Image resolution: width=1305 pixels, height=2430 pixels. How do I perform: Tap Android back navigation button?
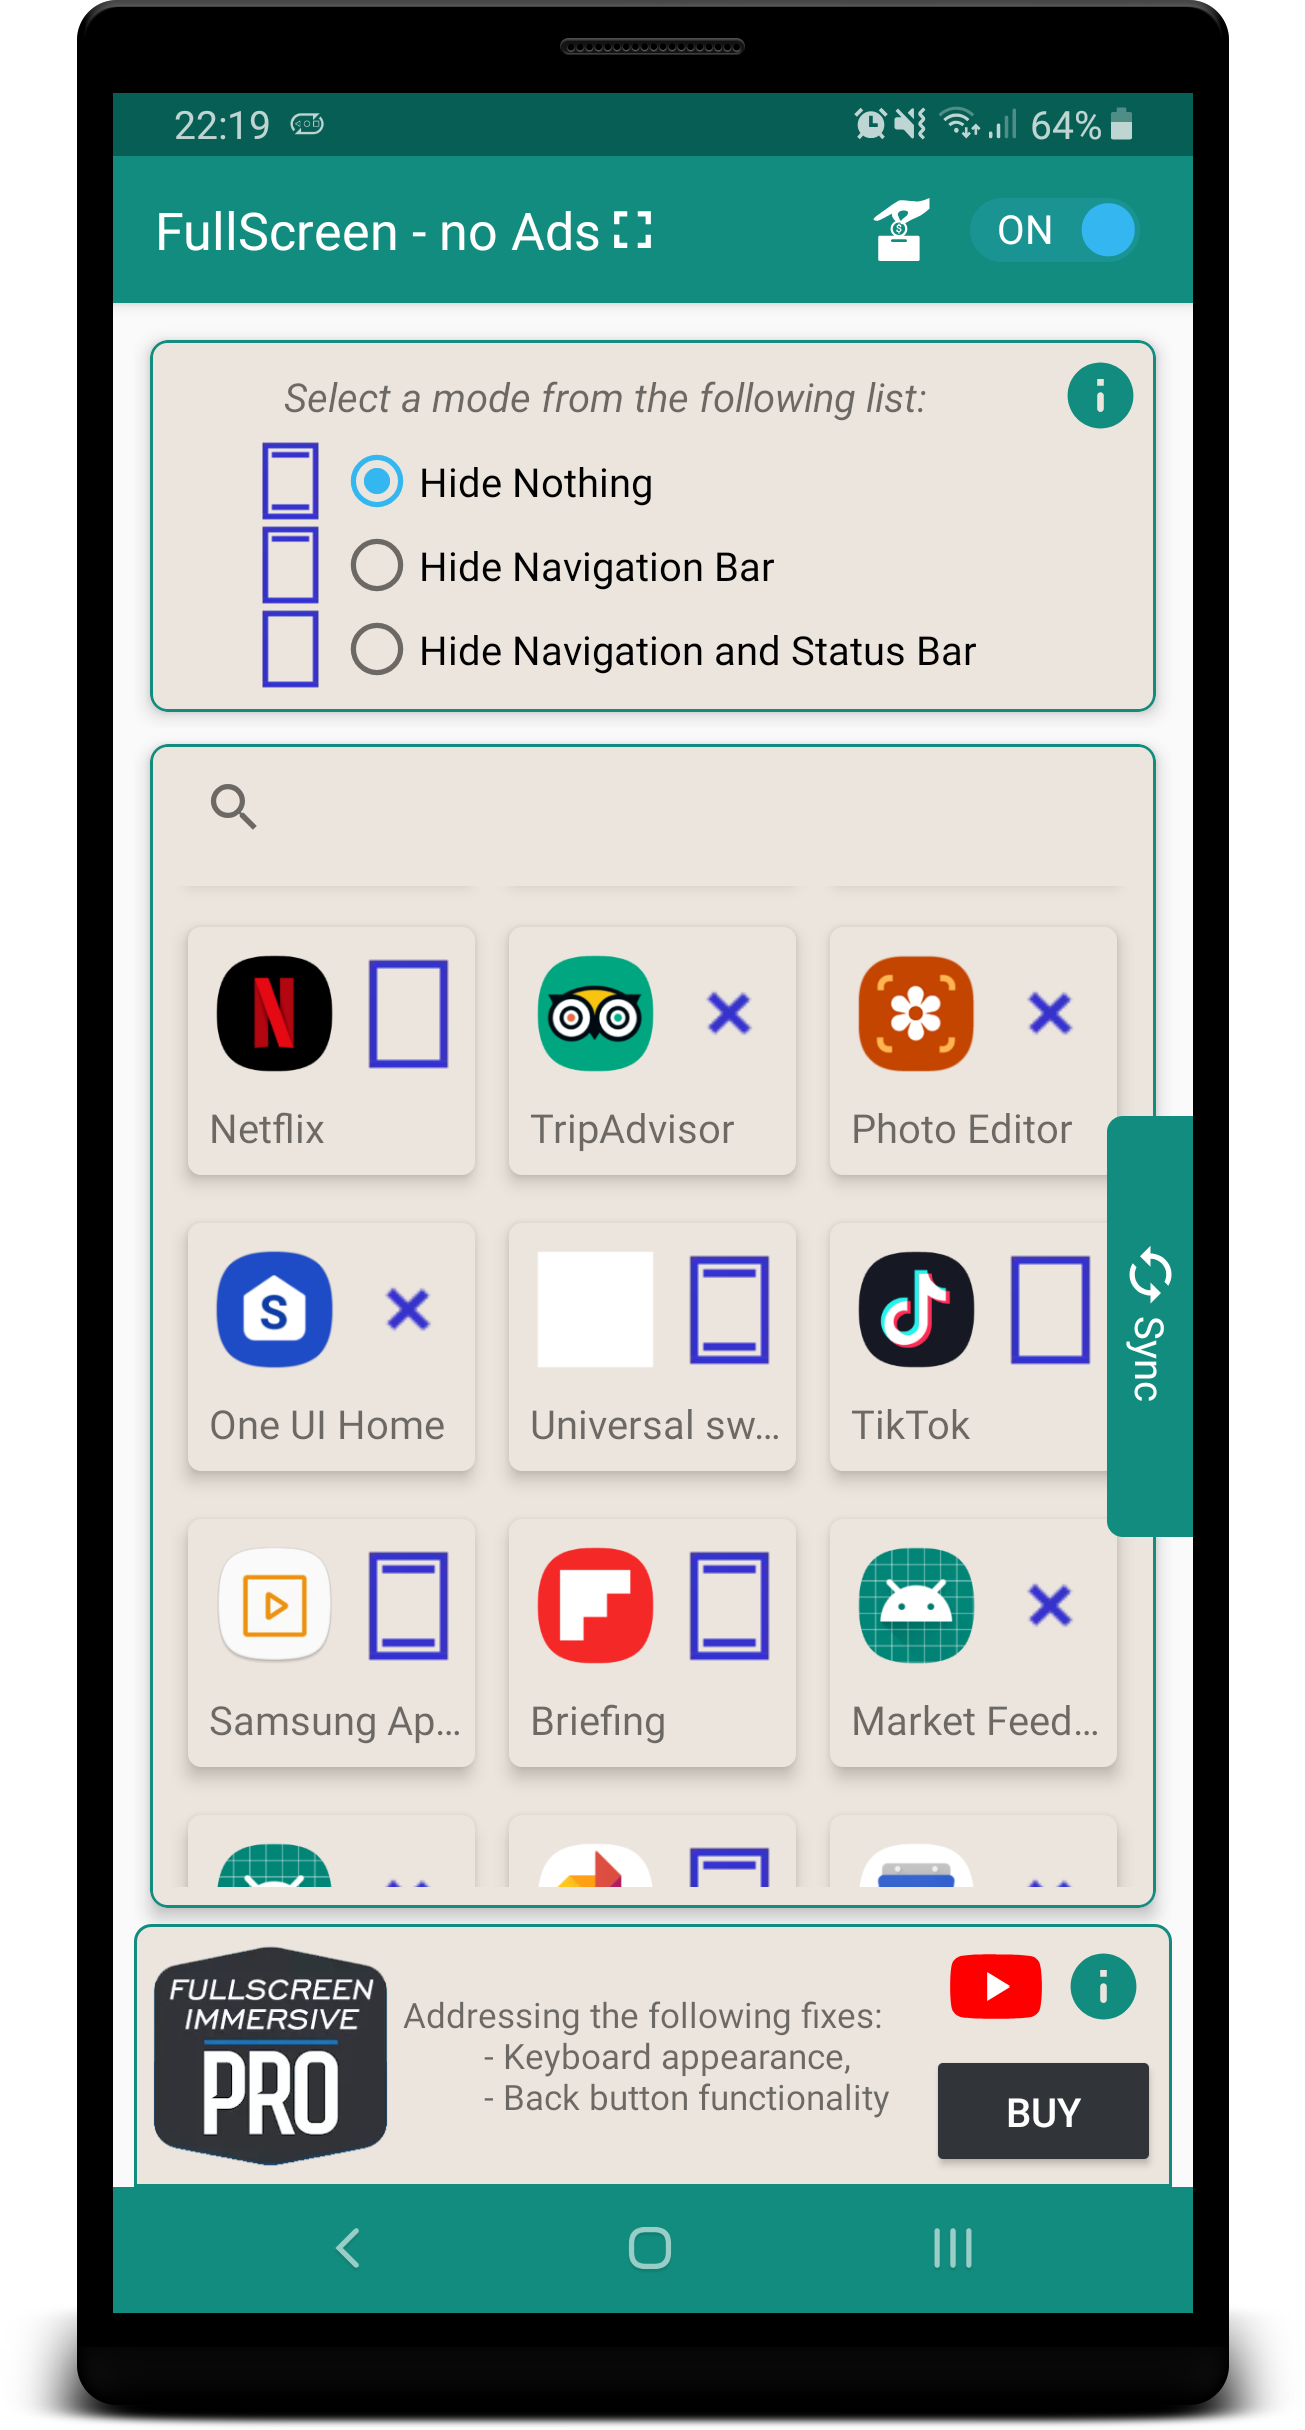click(347, 2249)
